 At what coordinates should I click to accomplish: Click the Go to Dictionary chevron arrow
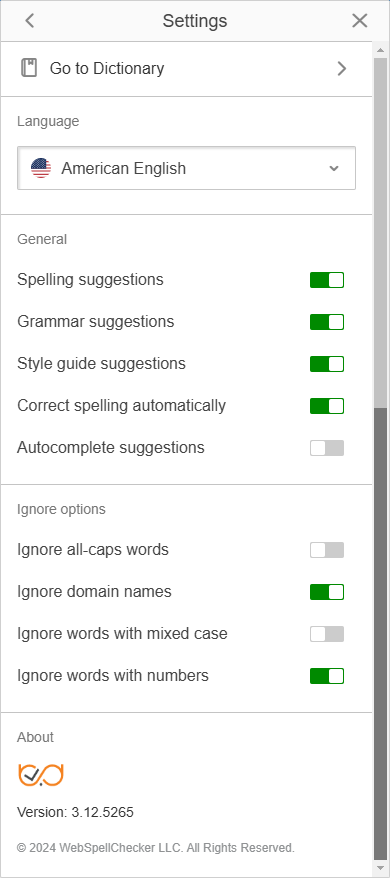pos(342,68)
